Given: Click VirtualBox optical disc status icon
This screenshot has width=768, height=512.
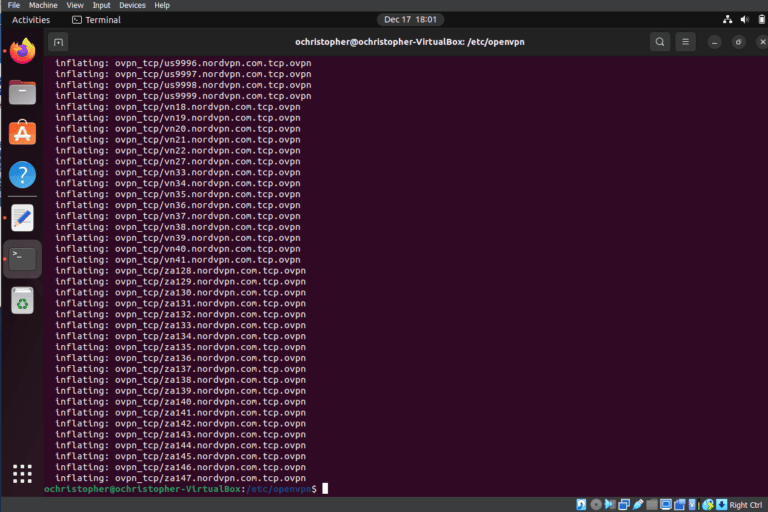Looking at the screenshot, I should (596, 505).
